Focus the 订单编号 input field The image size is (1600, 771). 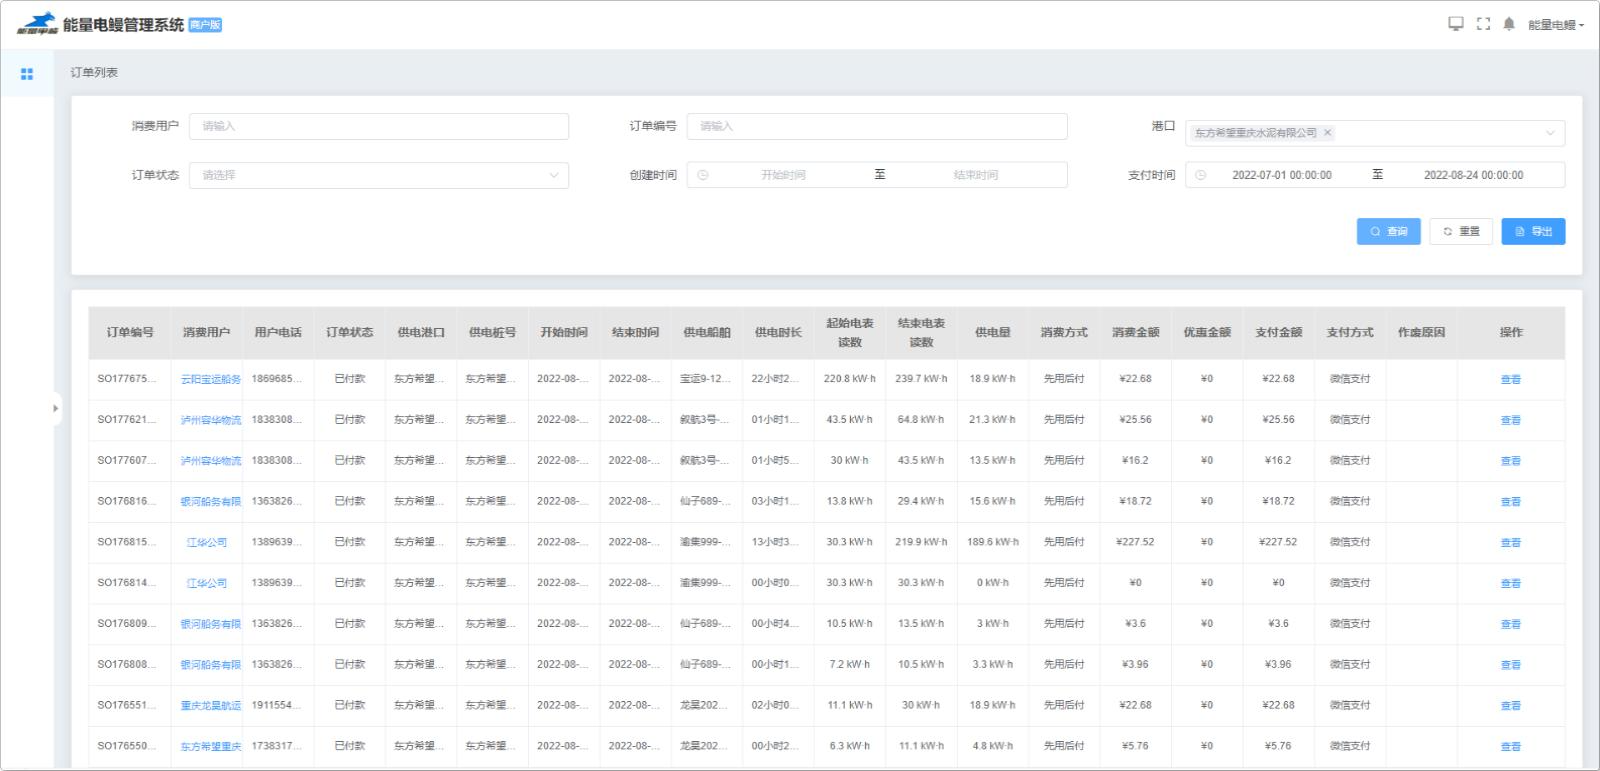[877, 126]
